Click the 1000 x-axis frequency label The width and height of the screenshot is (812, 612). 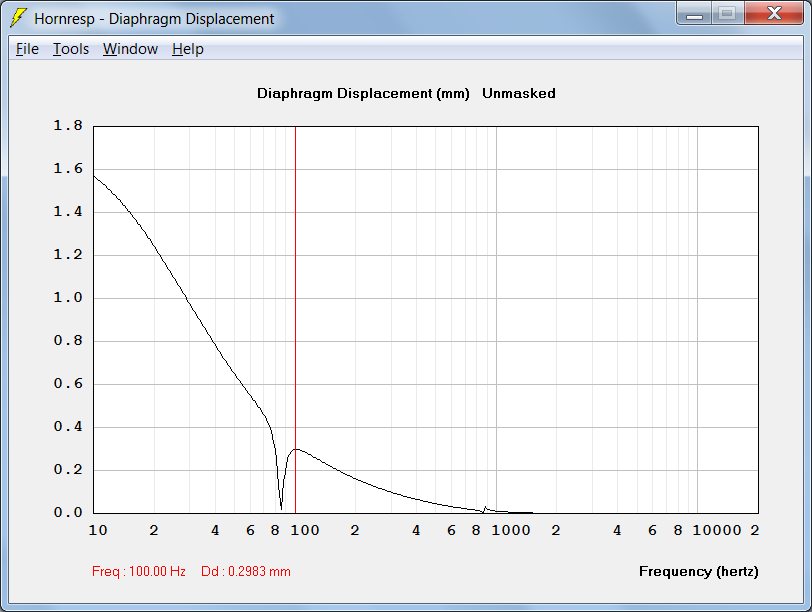point(511,531)
